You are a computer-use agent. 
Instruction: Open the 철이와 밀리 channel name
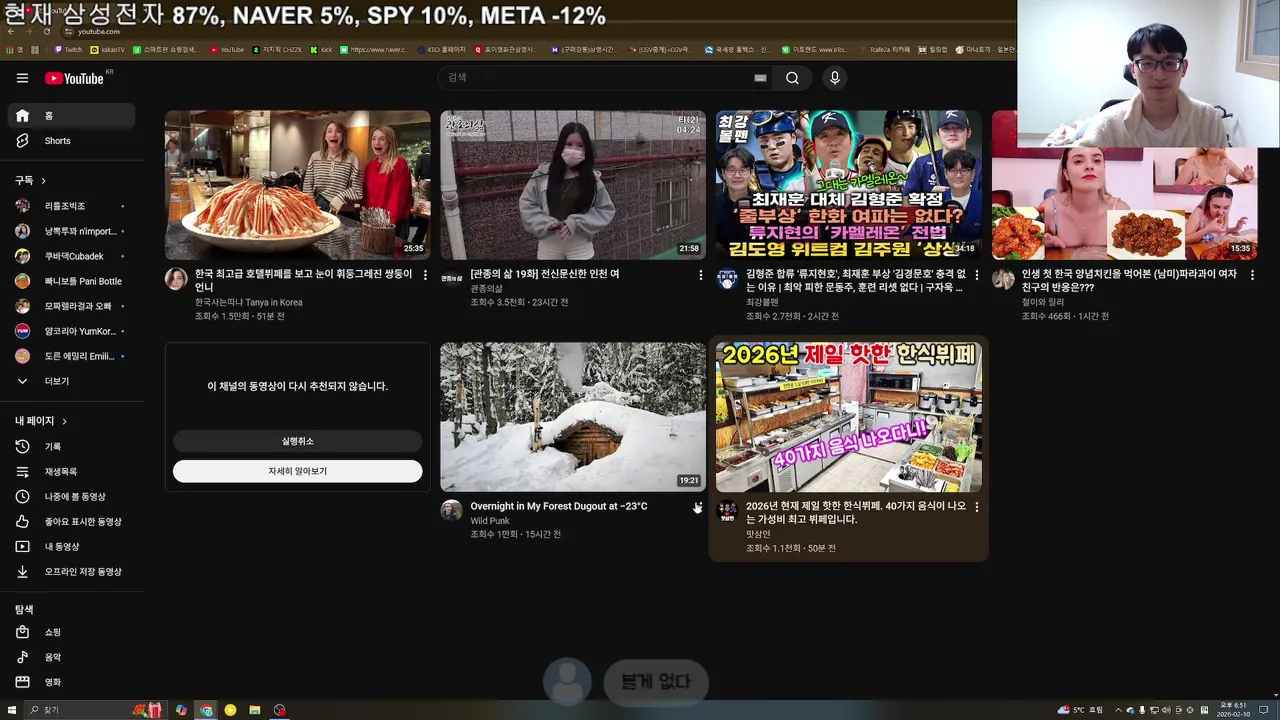click(1043, 302)
